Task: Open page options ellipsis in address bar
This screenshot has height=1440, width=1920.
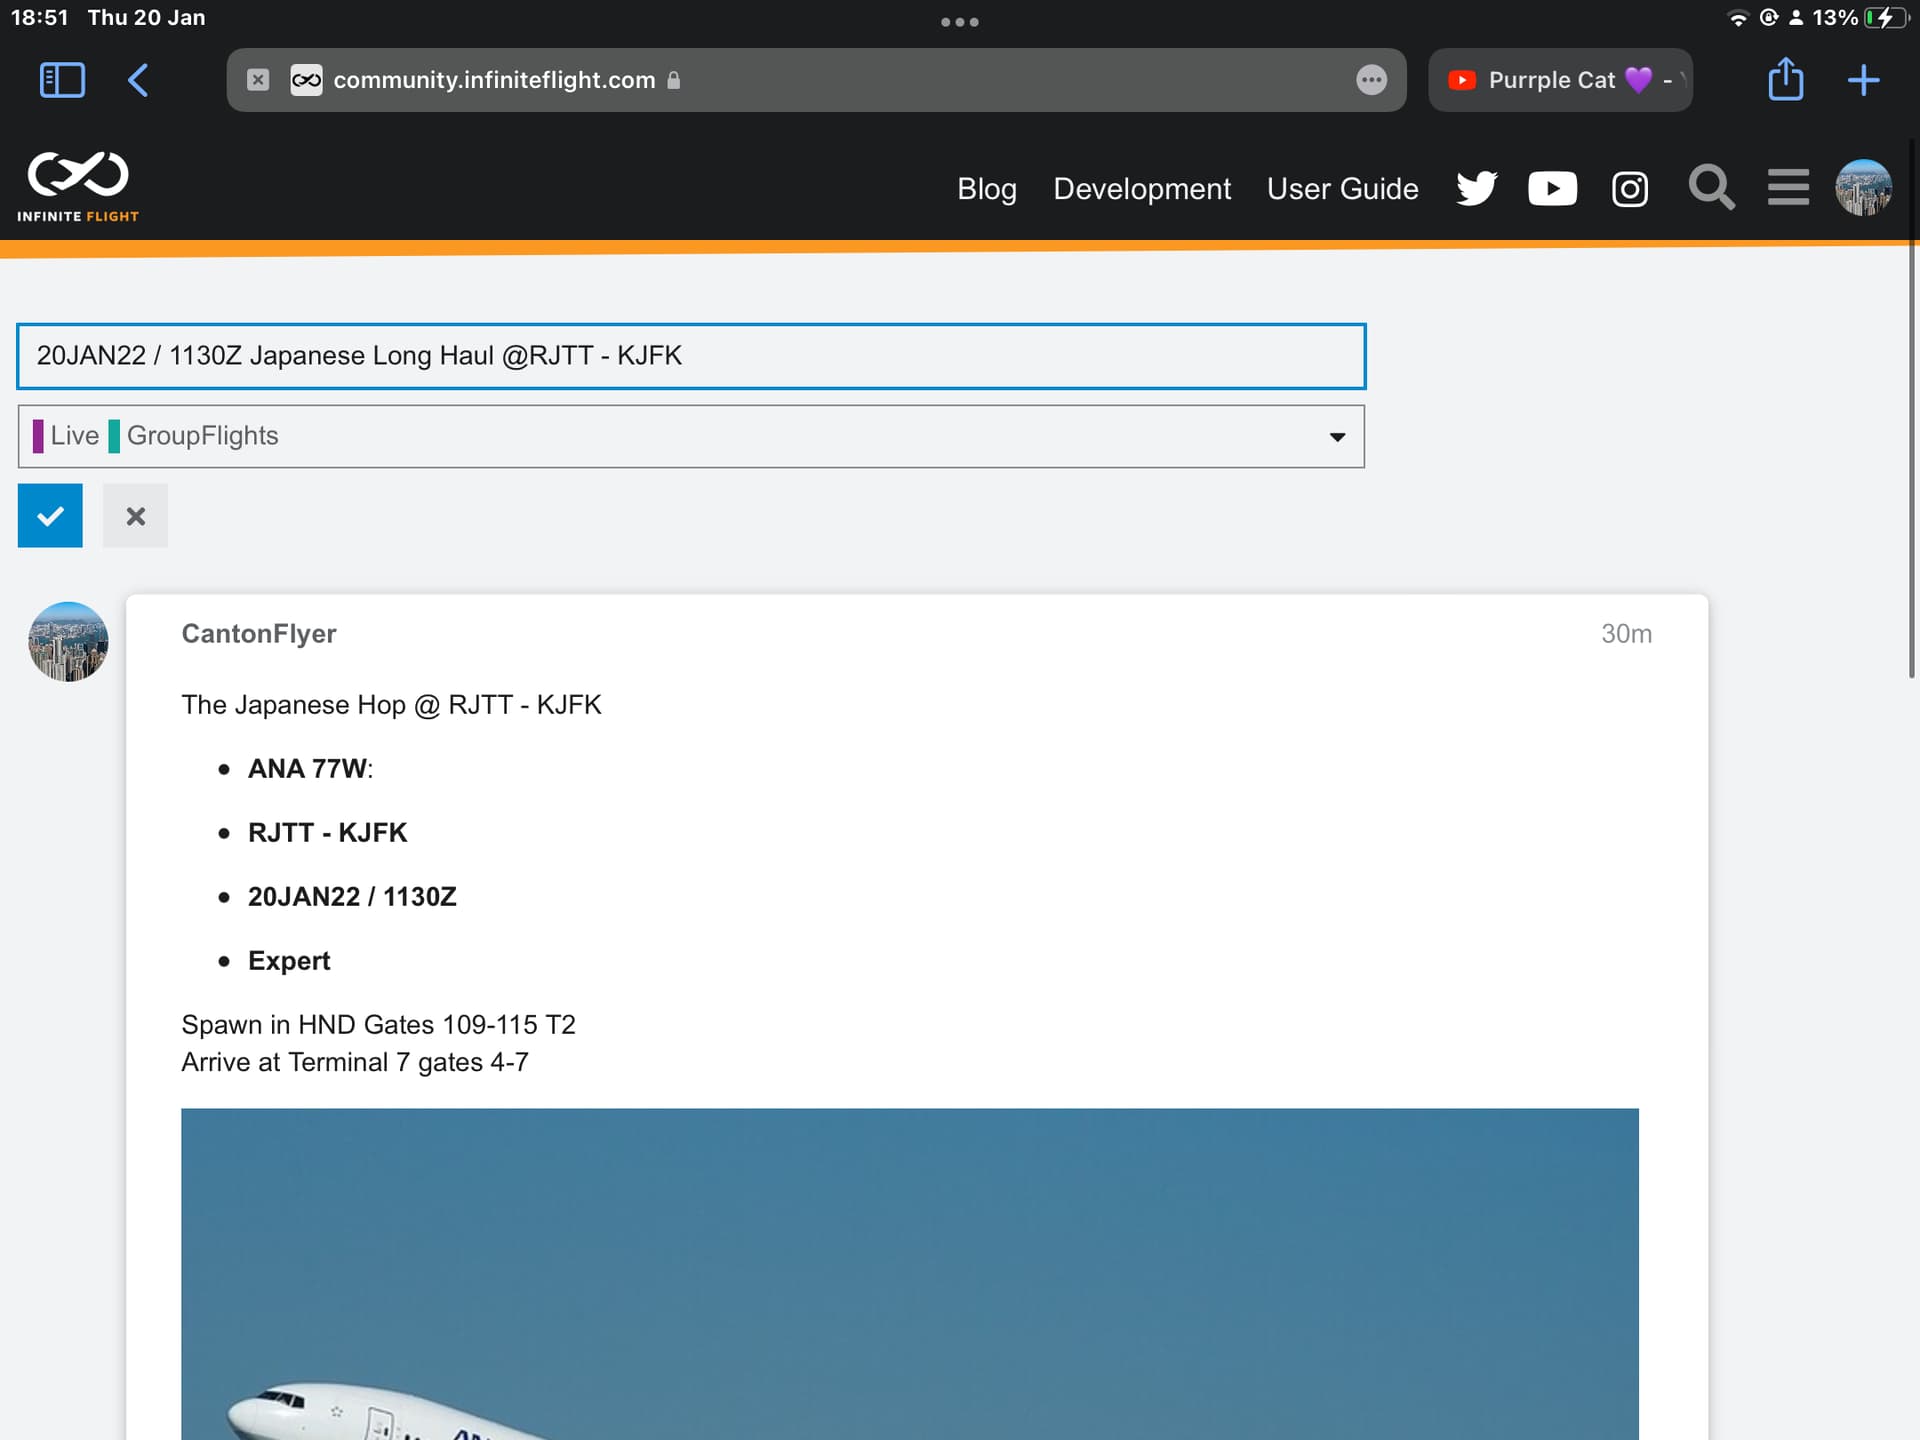Action: point(1371,80)
